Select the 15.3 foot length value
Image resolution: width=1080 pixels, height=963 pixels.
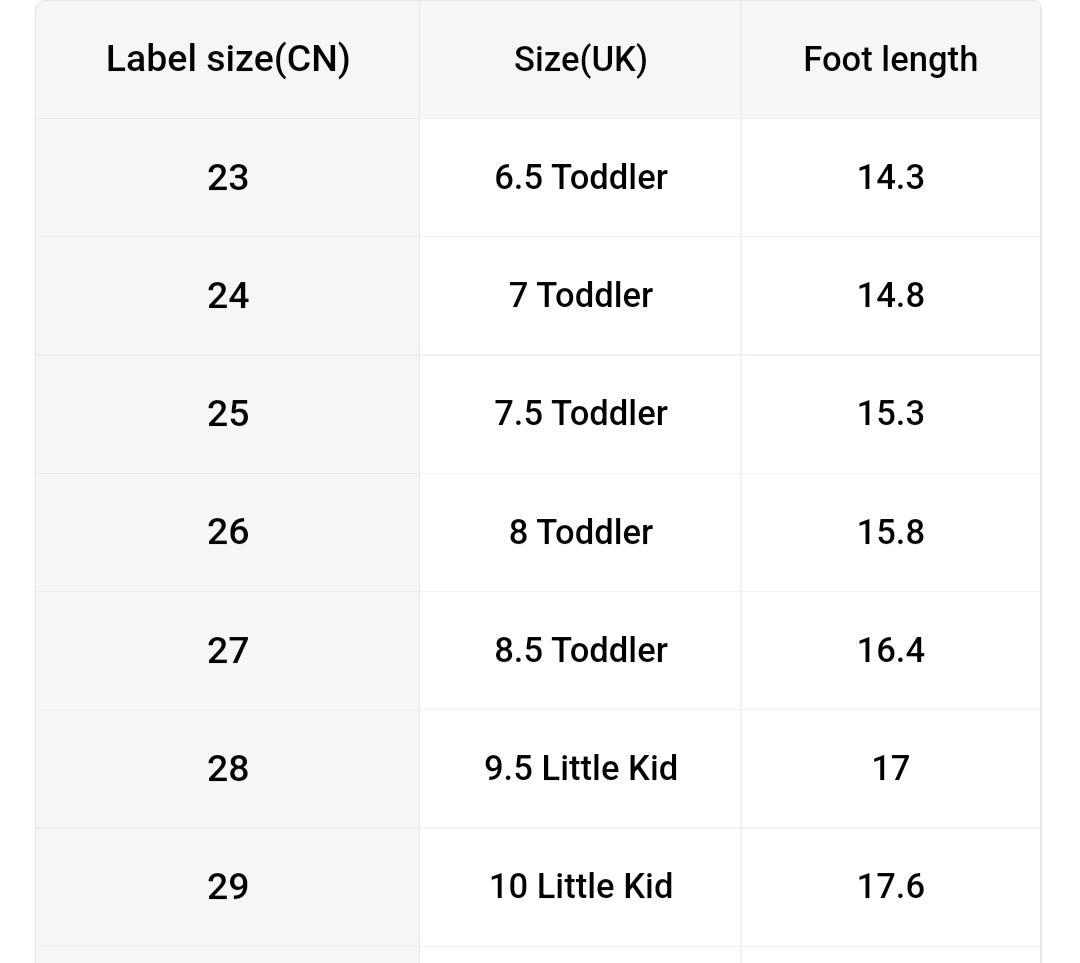pyautogui.click(x=890, y=414)
